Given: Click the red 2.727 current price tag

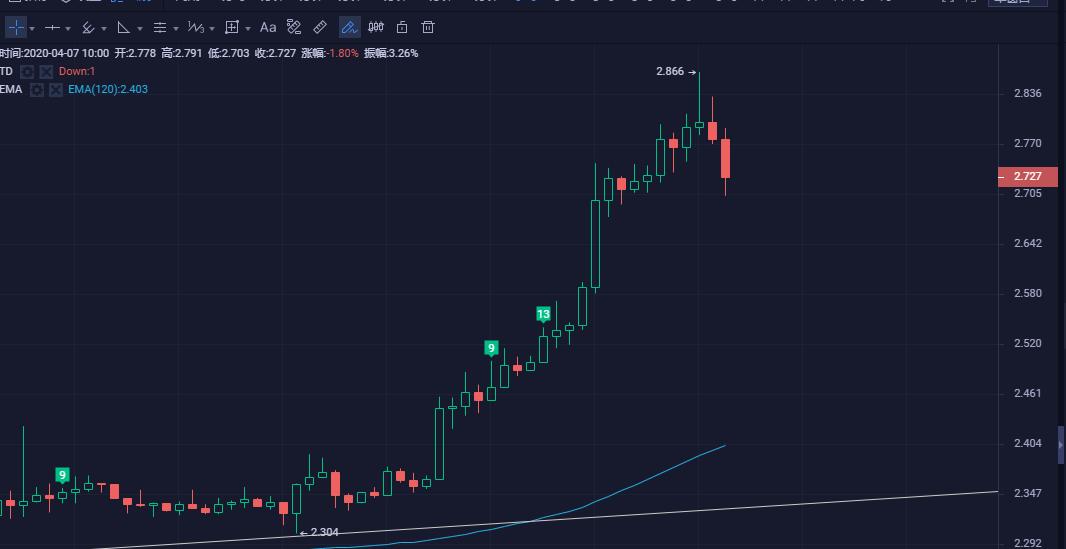Looking at the screenshot, I should (1027, 177).
